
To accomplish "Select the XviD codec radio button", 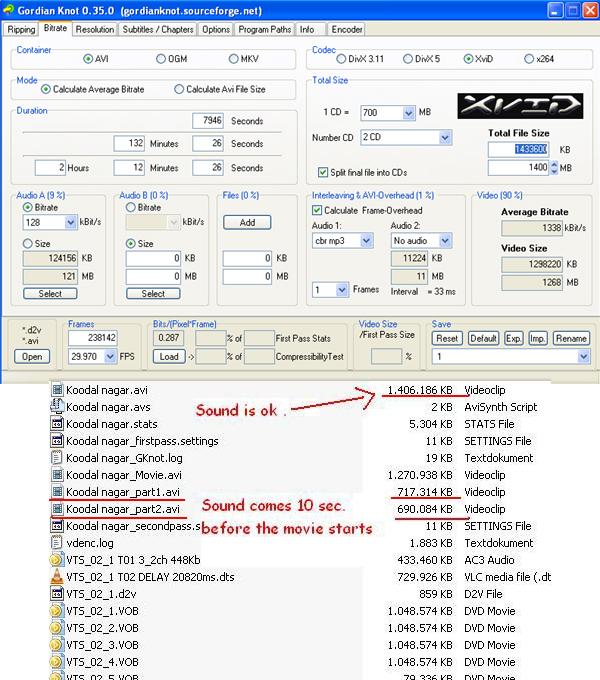I will (x=468, y=59).
